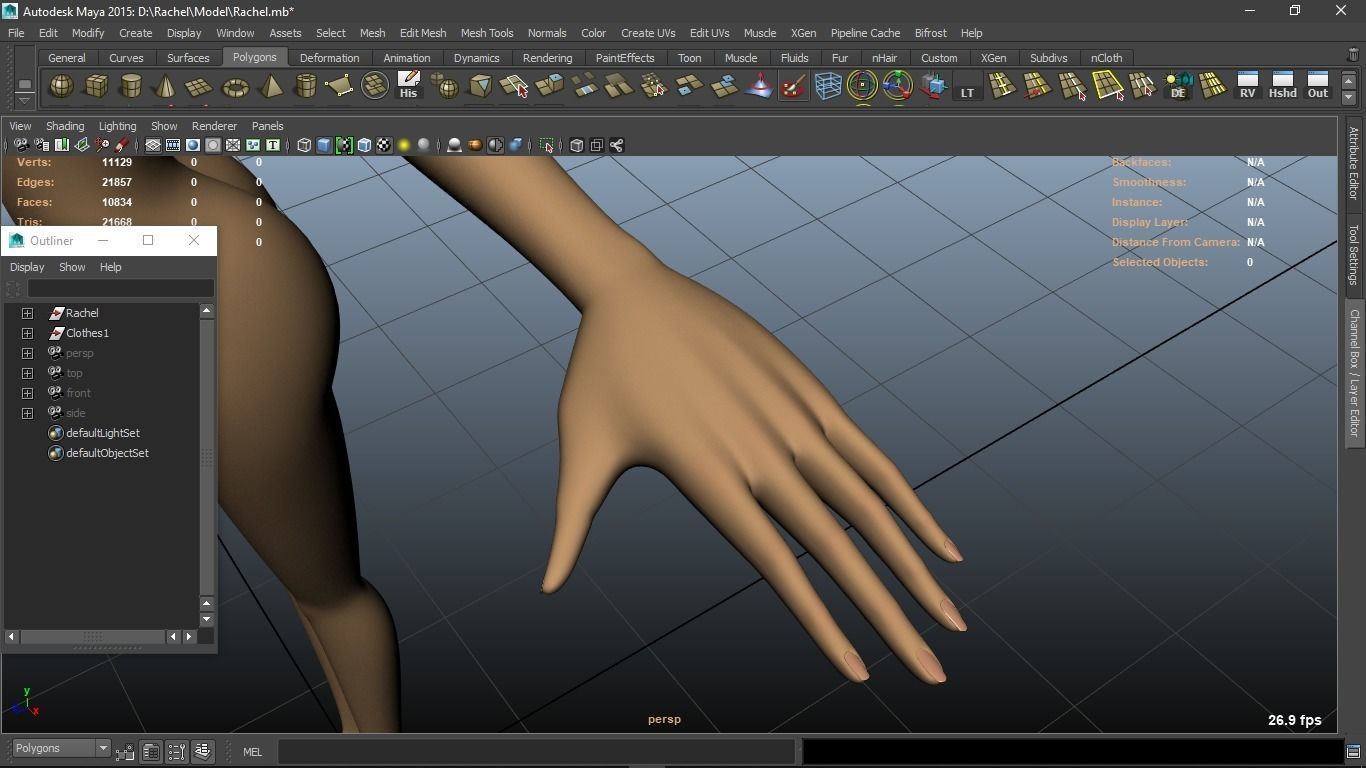
Task: Open the viewport Shading menu
Action: (x=65, y=126)
